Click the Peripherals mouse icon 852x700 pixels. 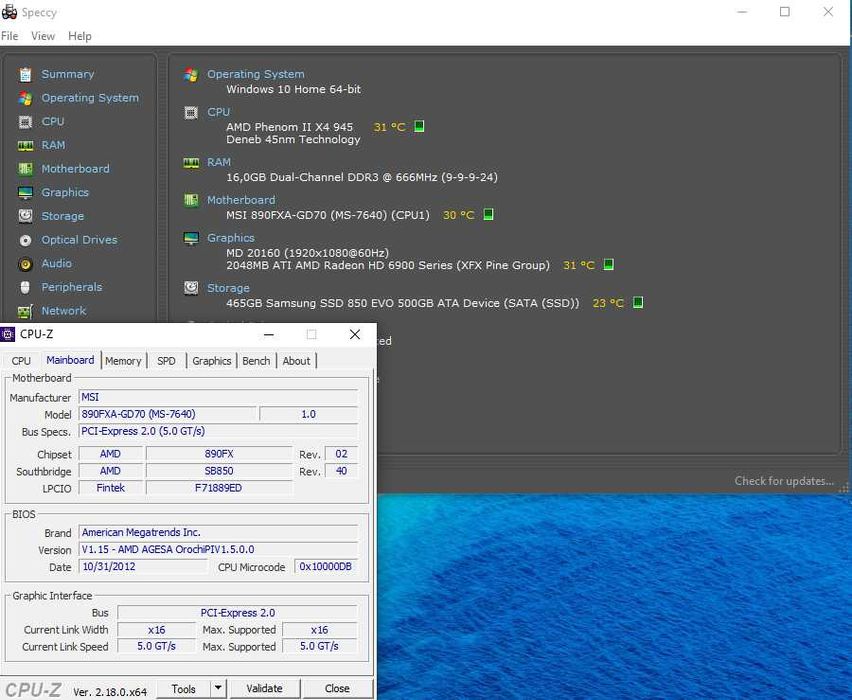click(25, 288)
